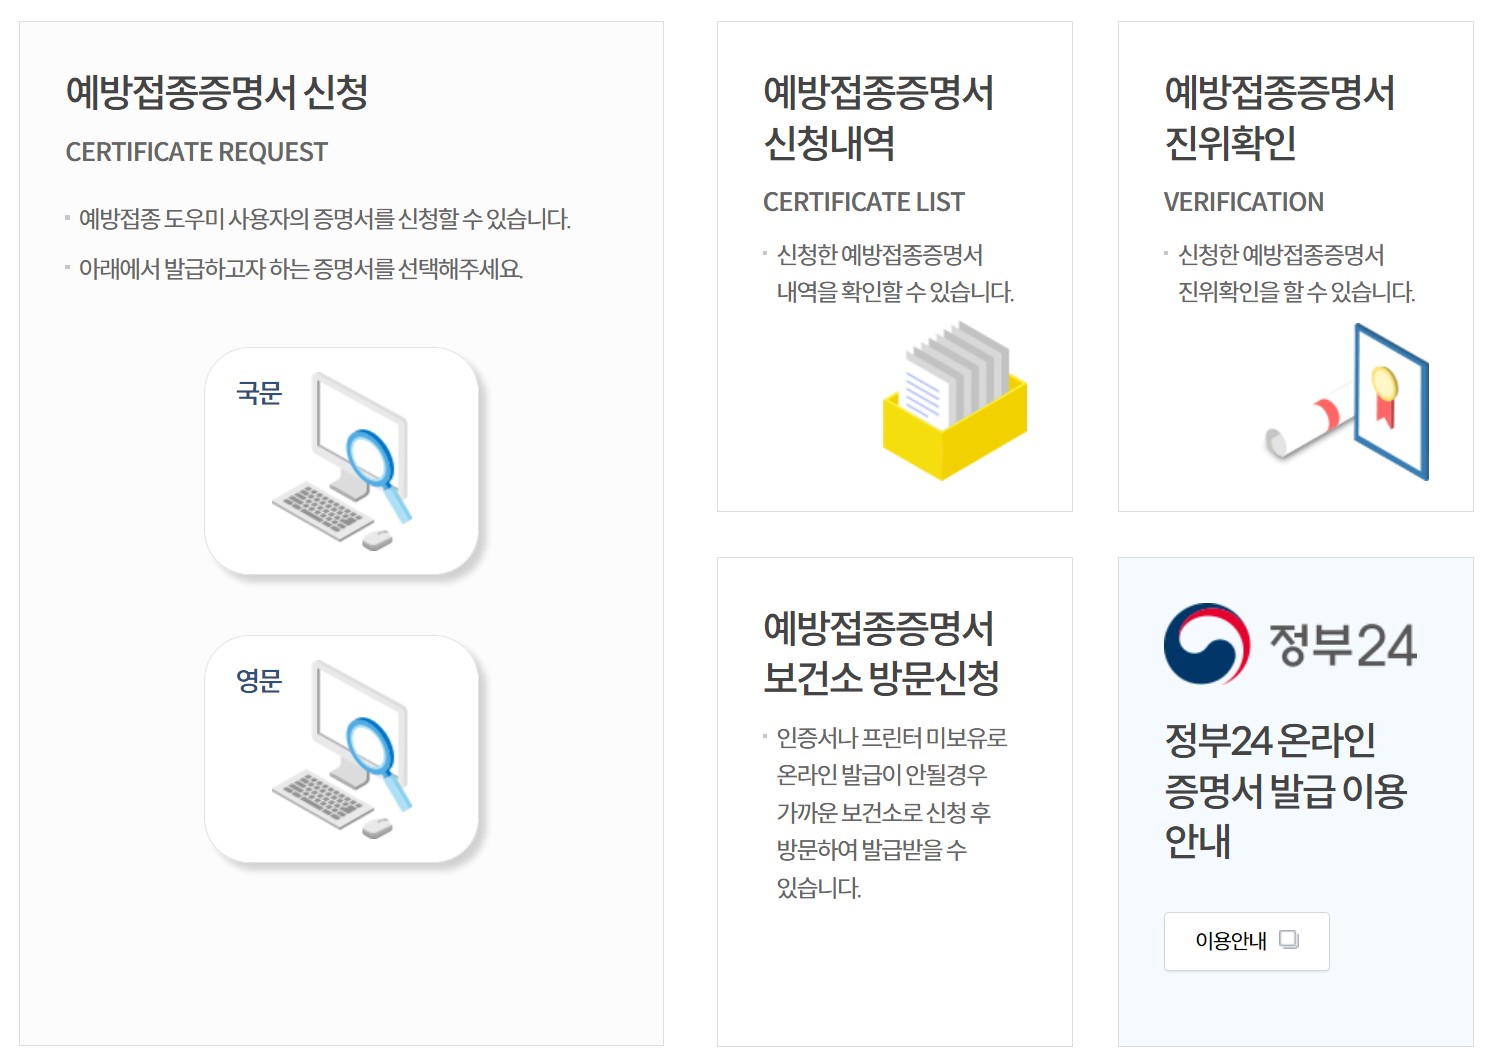Click description '내역을 확인할 수 있습니다.'
The width and height of the screenshot is (1491, 1062).
pos(895,292)
